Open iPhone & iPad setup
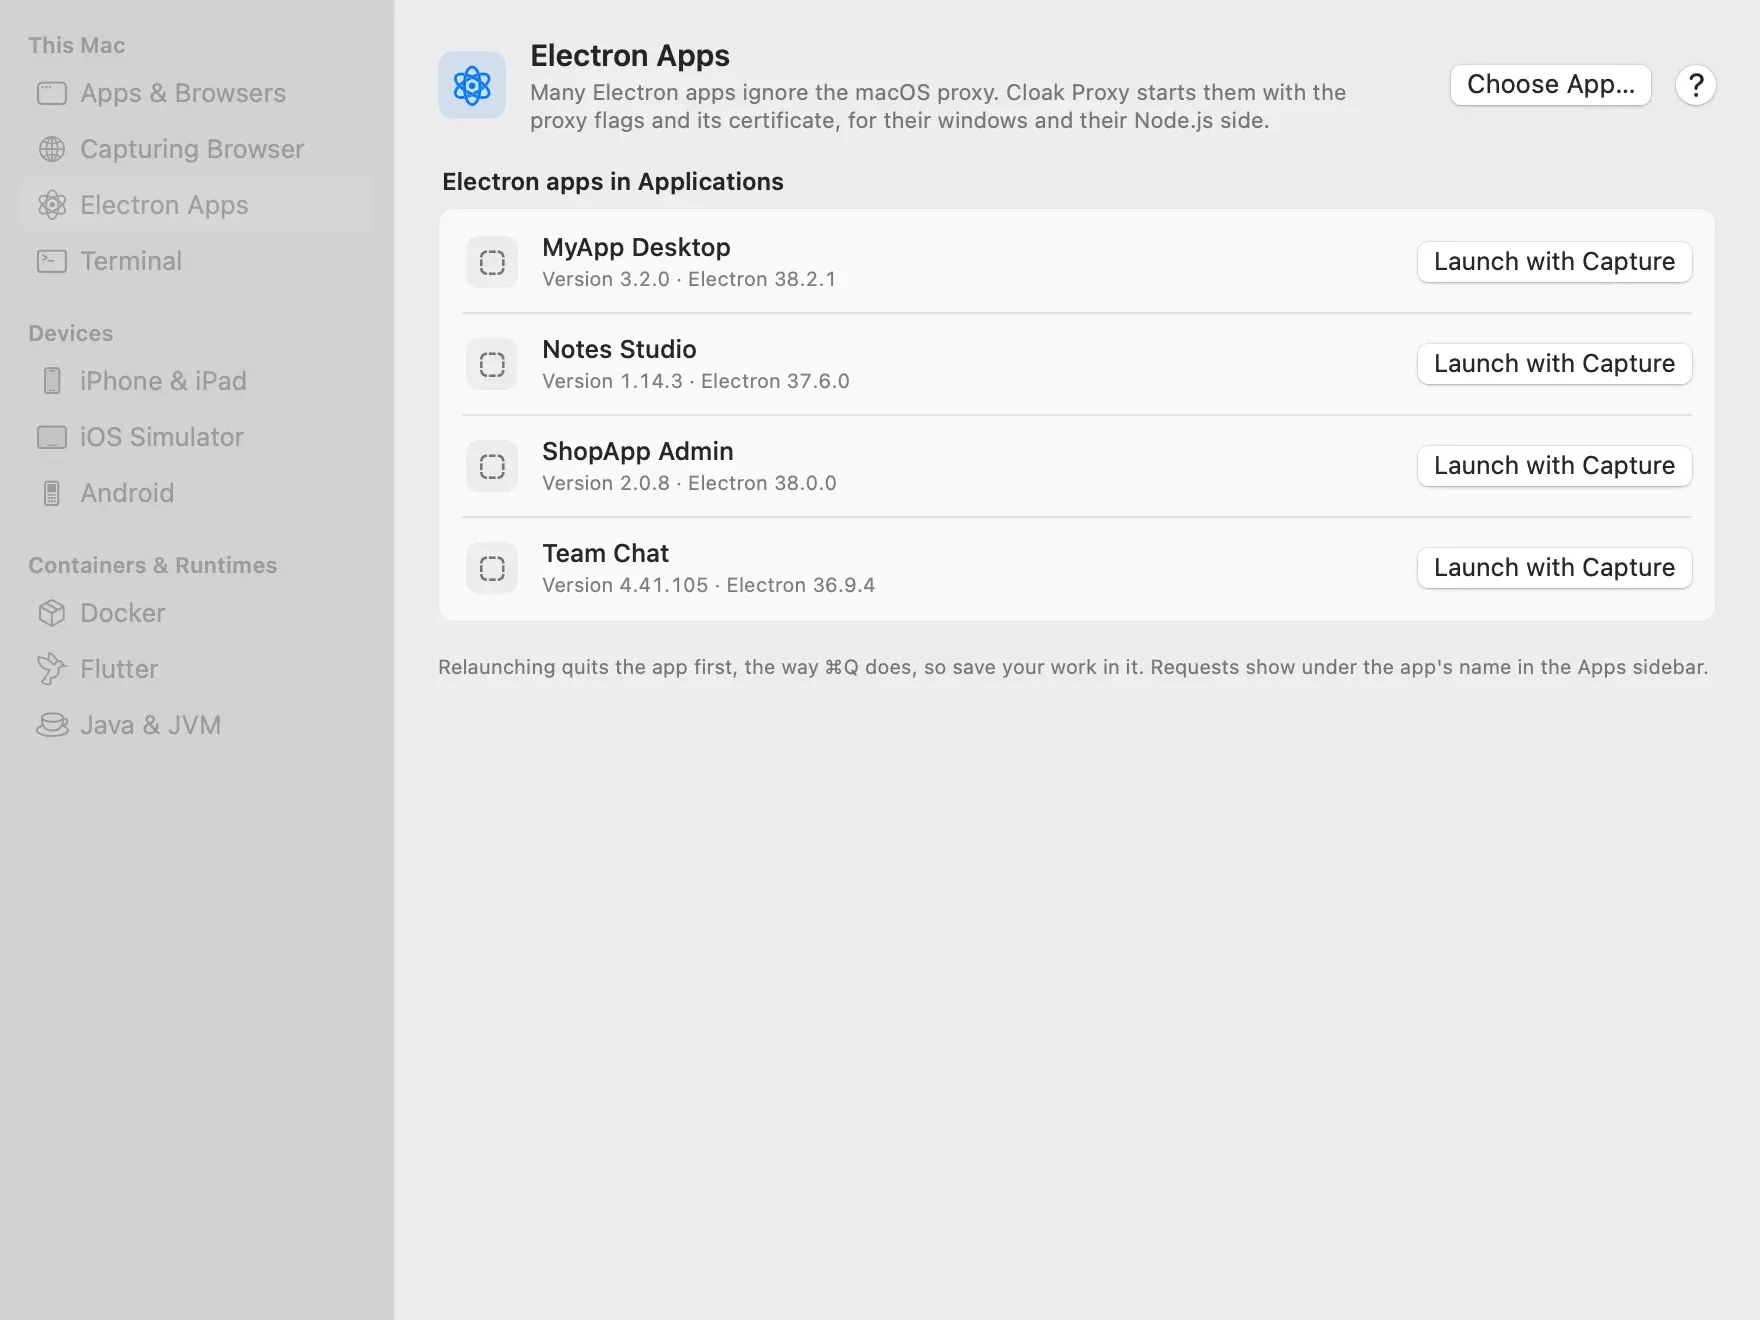Screen dimensions: 1760x1320 (196, 381)
